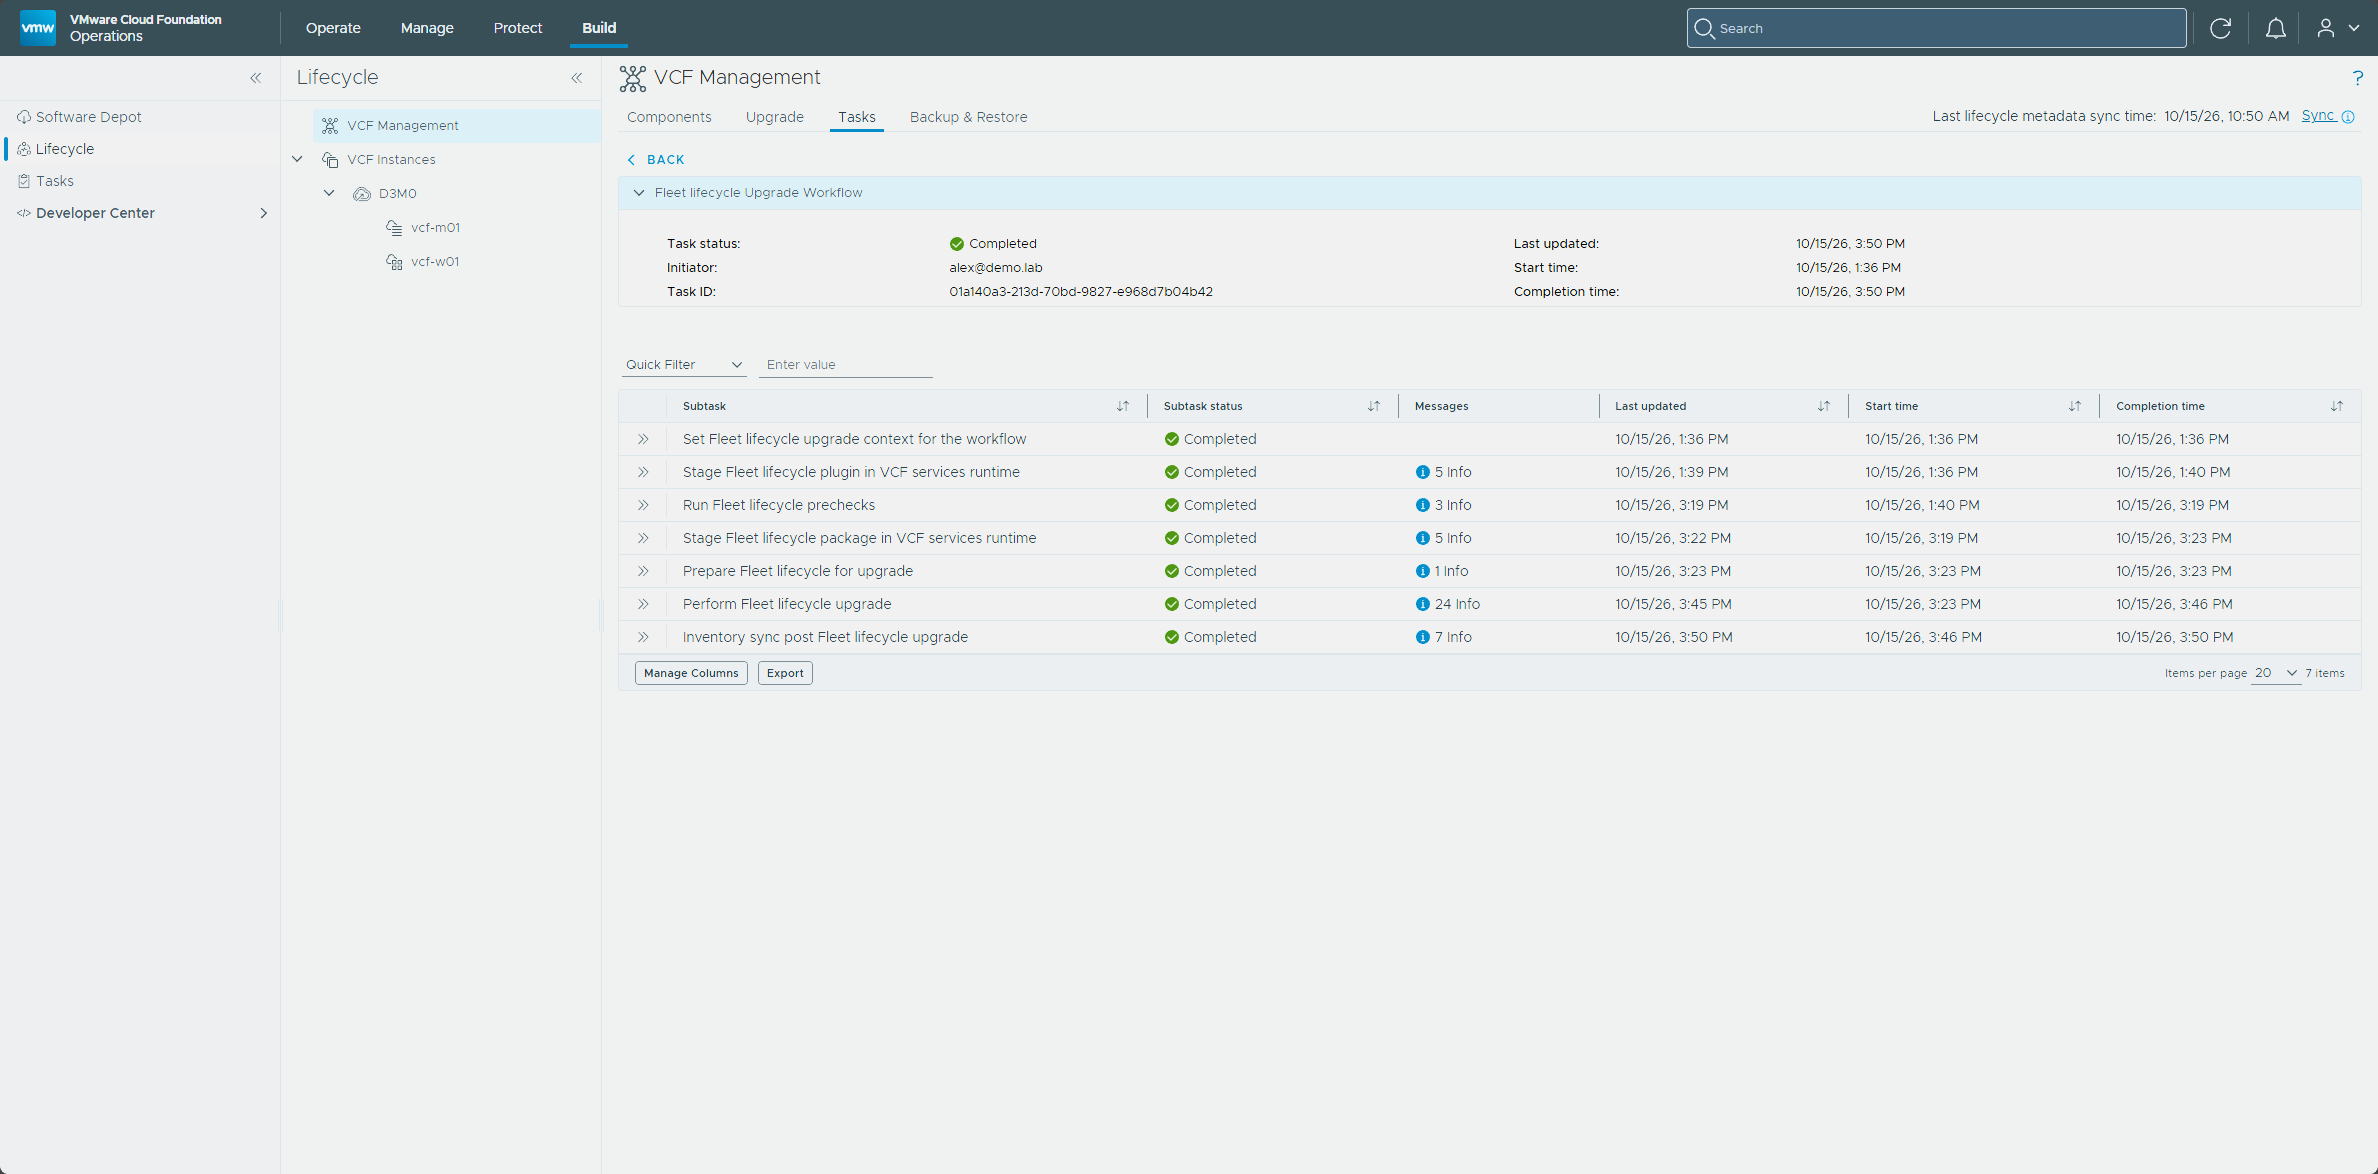Click the sync info icon
Image resolution: width=2378 pixels, height=1174 pixels.
pyautogui.click(x=2348, y=117)
